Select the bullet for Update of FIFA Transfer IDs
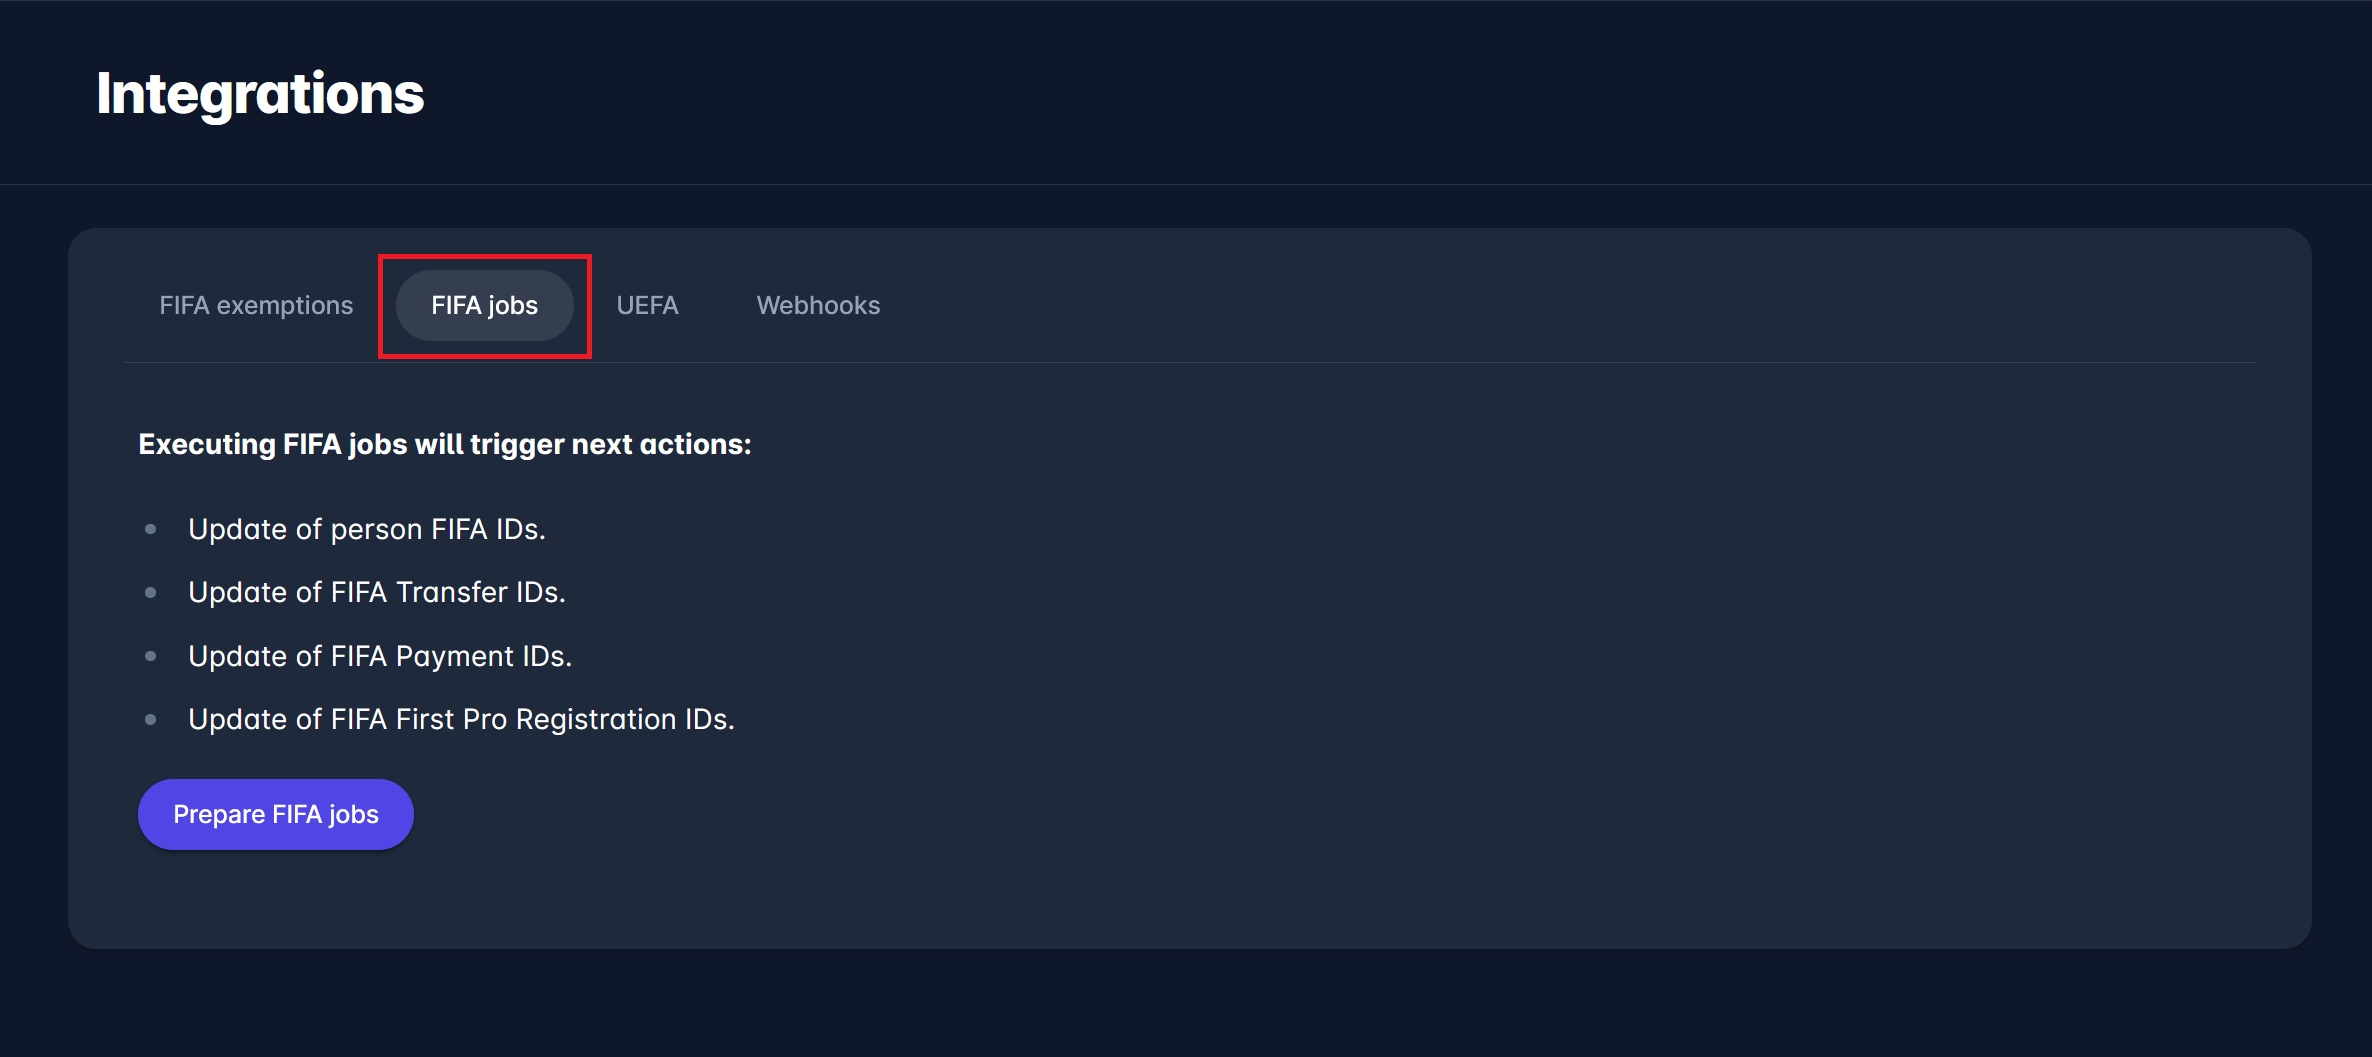The image size is (2372, 1057). [x=152, y=590]
